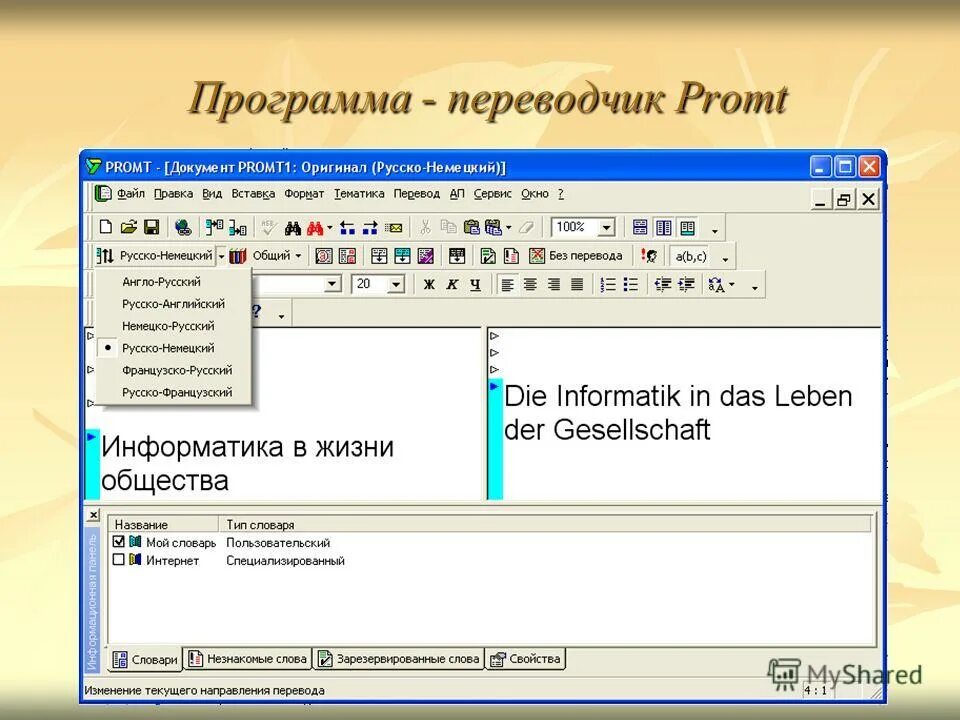Select Французско-Русский translation direction

coord(177,370)
